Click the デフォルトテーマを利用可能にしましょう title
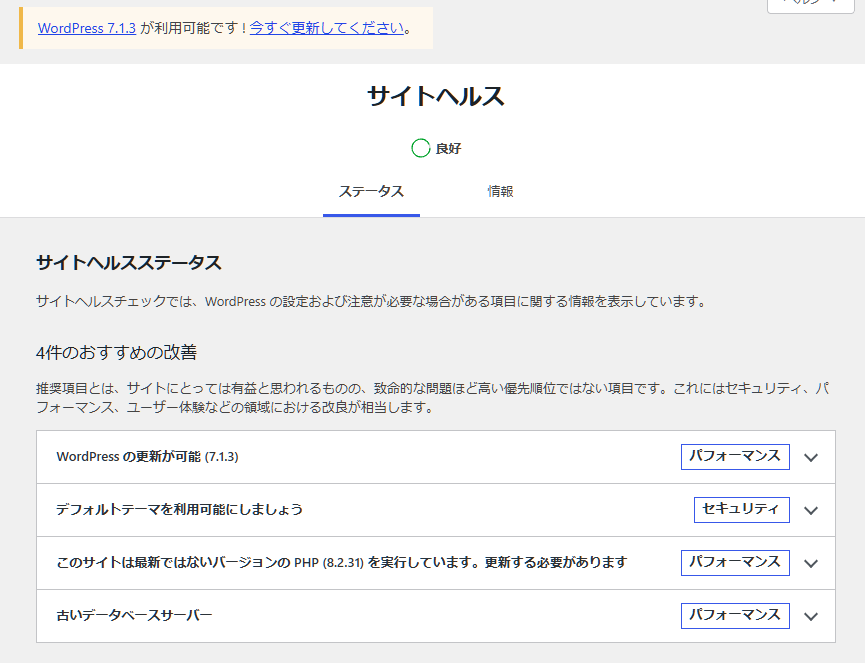Viewport: 865px width, 663px height. [180, 509]
